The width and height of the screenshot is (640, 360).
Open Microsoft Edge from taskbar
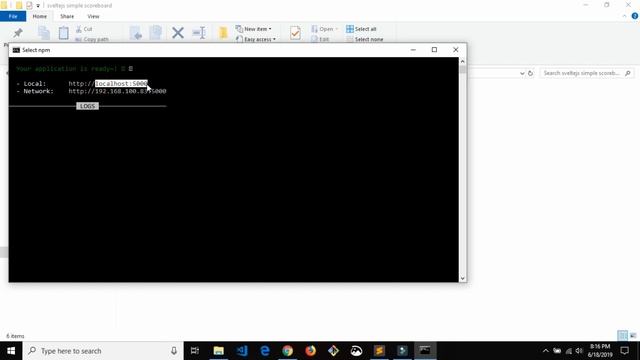point(265,351)
